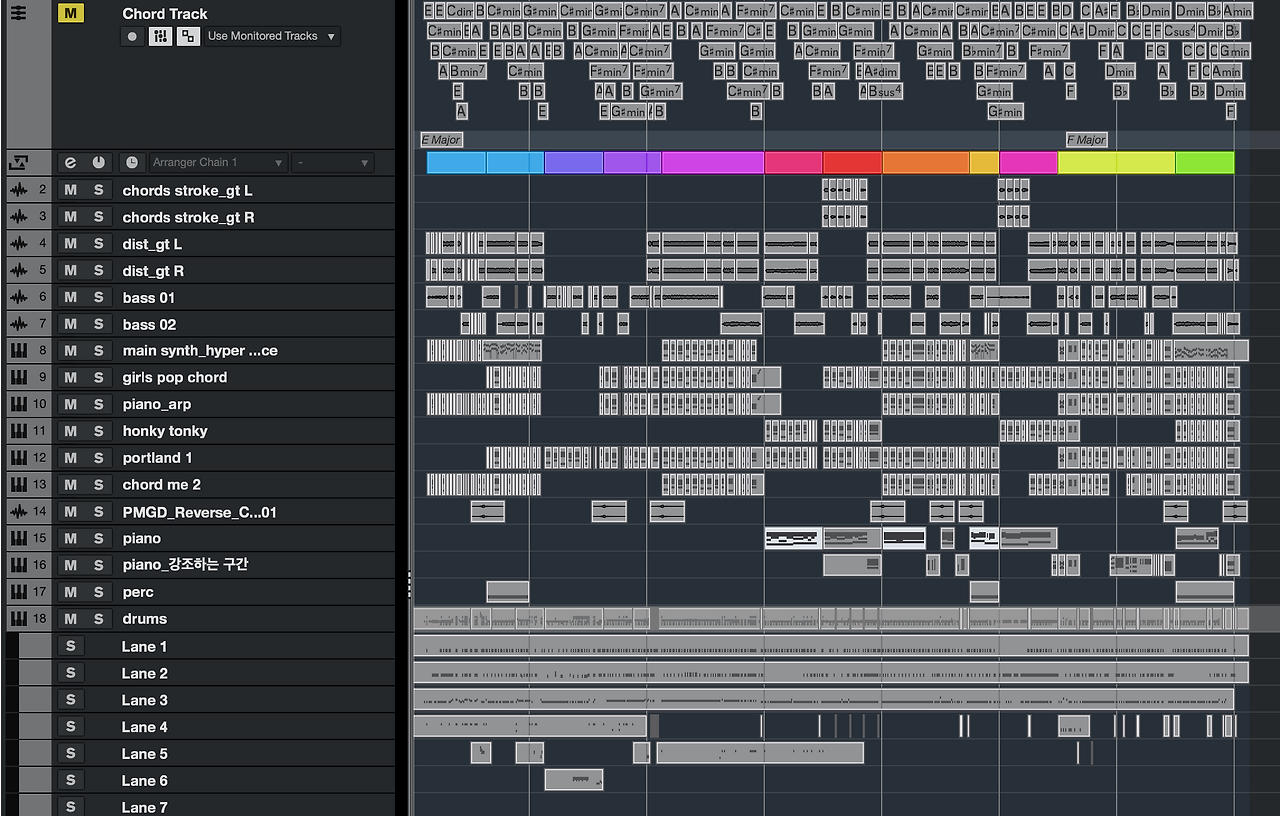Solo the honky tonky track
This screenshot has height=816, width=1280.
point(98,431)
